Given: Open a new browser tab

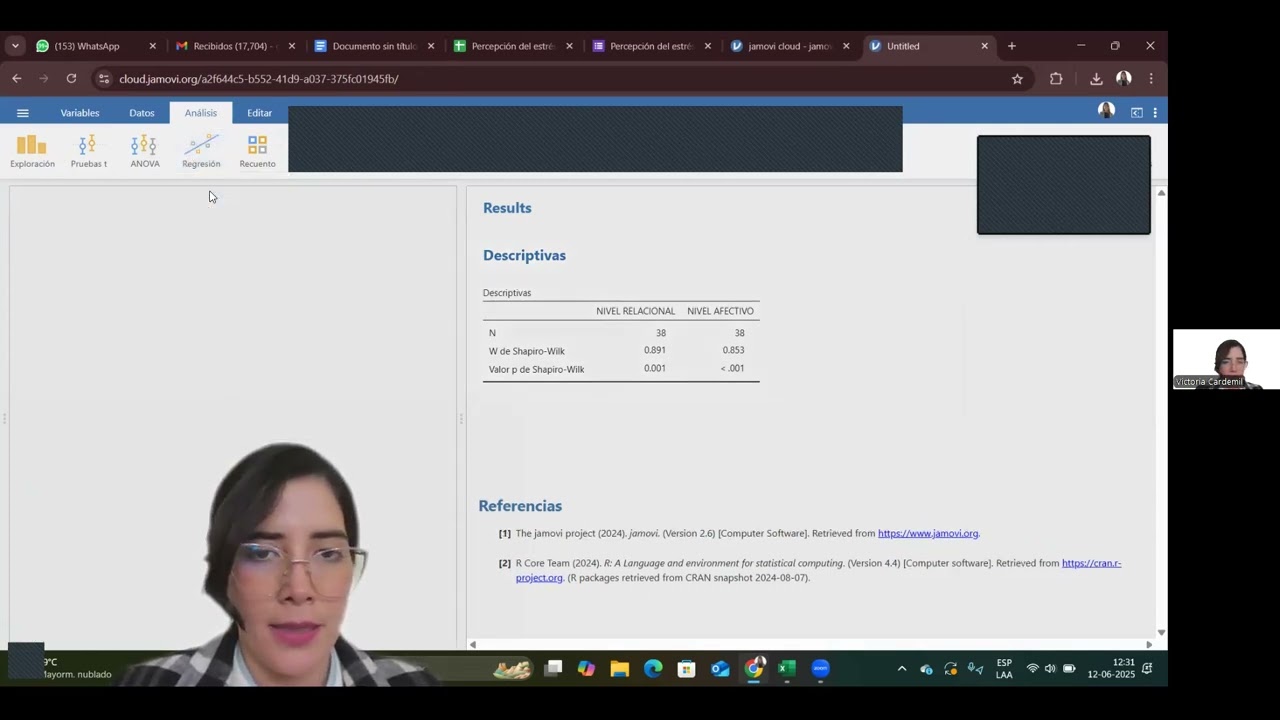Looking at the screenshot, I should point(1011,46).
